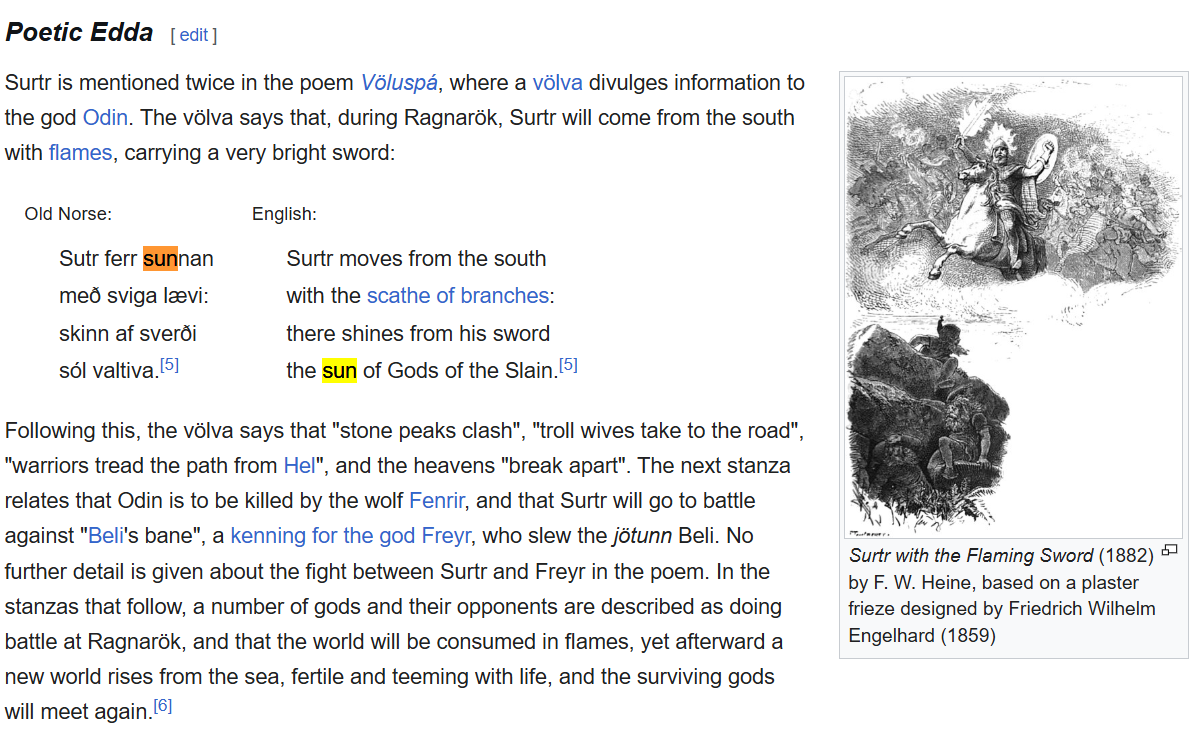Viewport: 1192px width, 745px height.
Task: Open the Beli link
Action: [x=106, y=535]
